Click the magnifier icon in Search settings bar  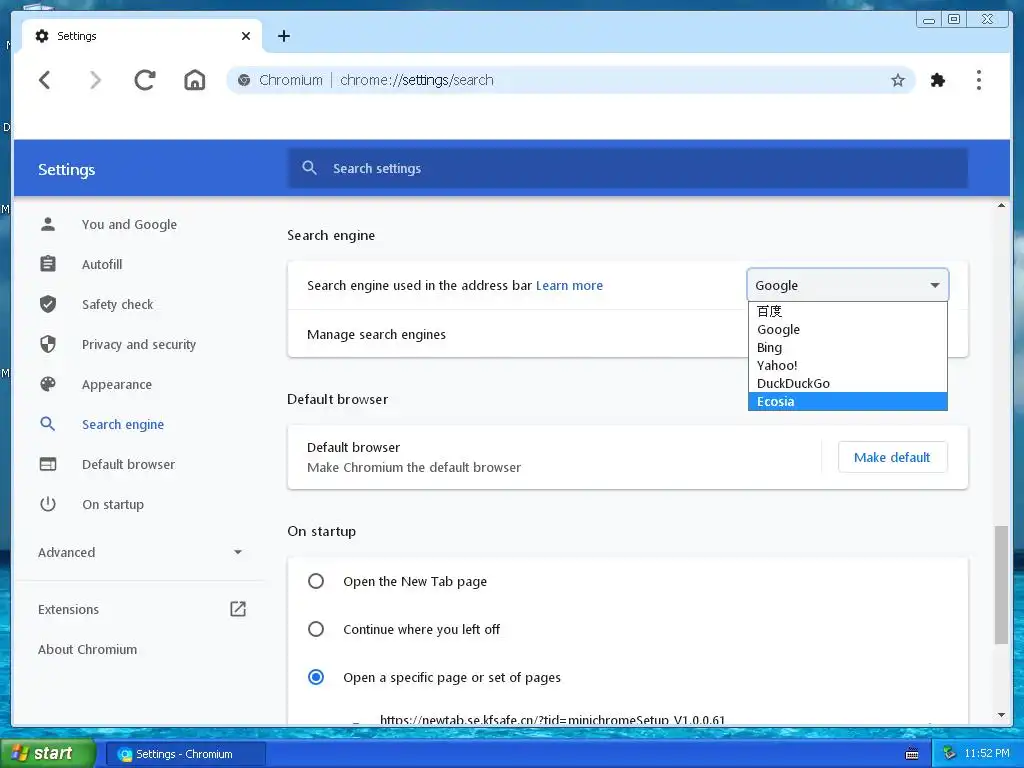tap(310, 168)
